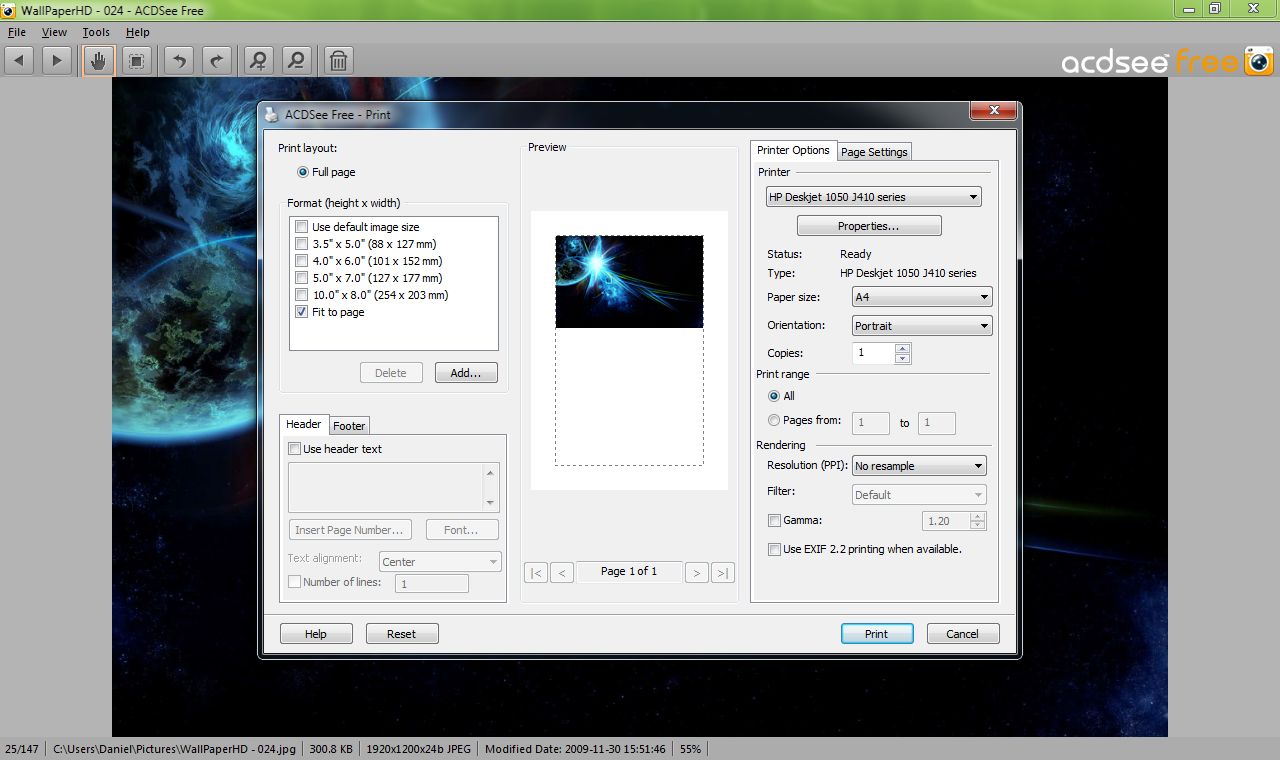Viewport: 1280px width, 760px height.
Task: Go to previous image in ACDSee toolbar
Action: pyautogui.click(x=19, y=61)
